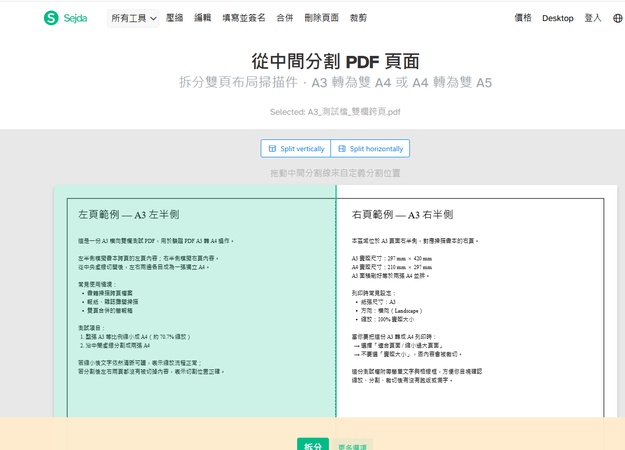Open the 價格 page
625x450 pixels.
[x=523, y=18]
